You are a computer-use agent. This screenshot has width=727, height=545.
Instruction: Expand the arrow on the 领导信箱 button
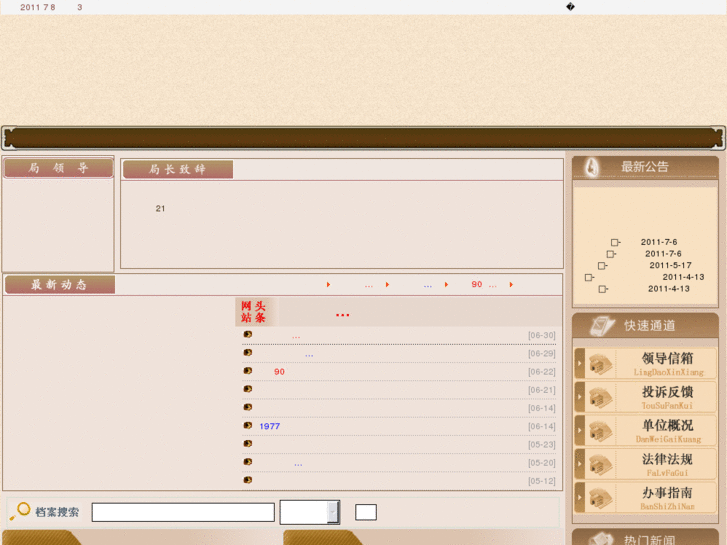point(580,363)
